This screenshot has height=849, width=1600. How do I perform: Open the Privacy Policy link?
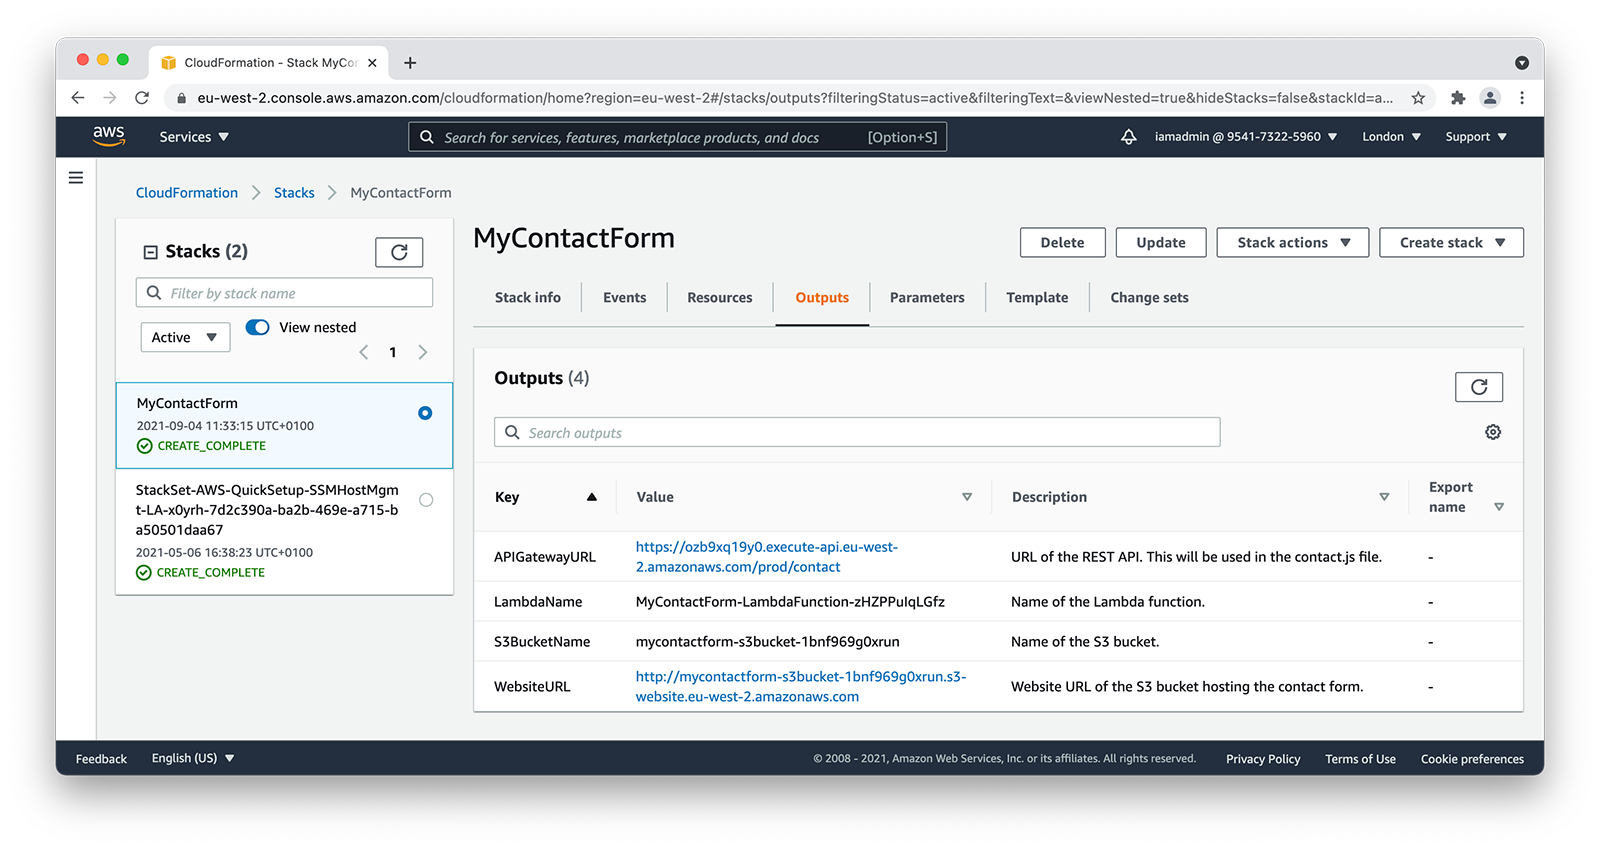tap(1263, 759)
